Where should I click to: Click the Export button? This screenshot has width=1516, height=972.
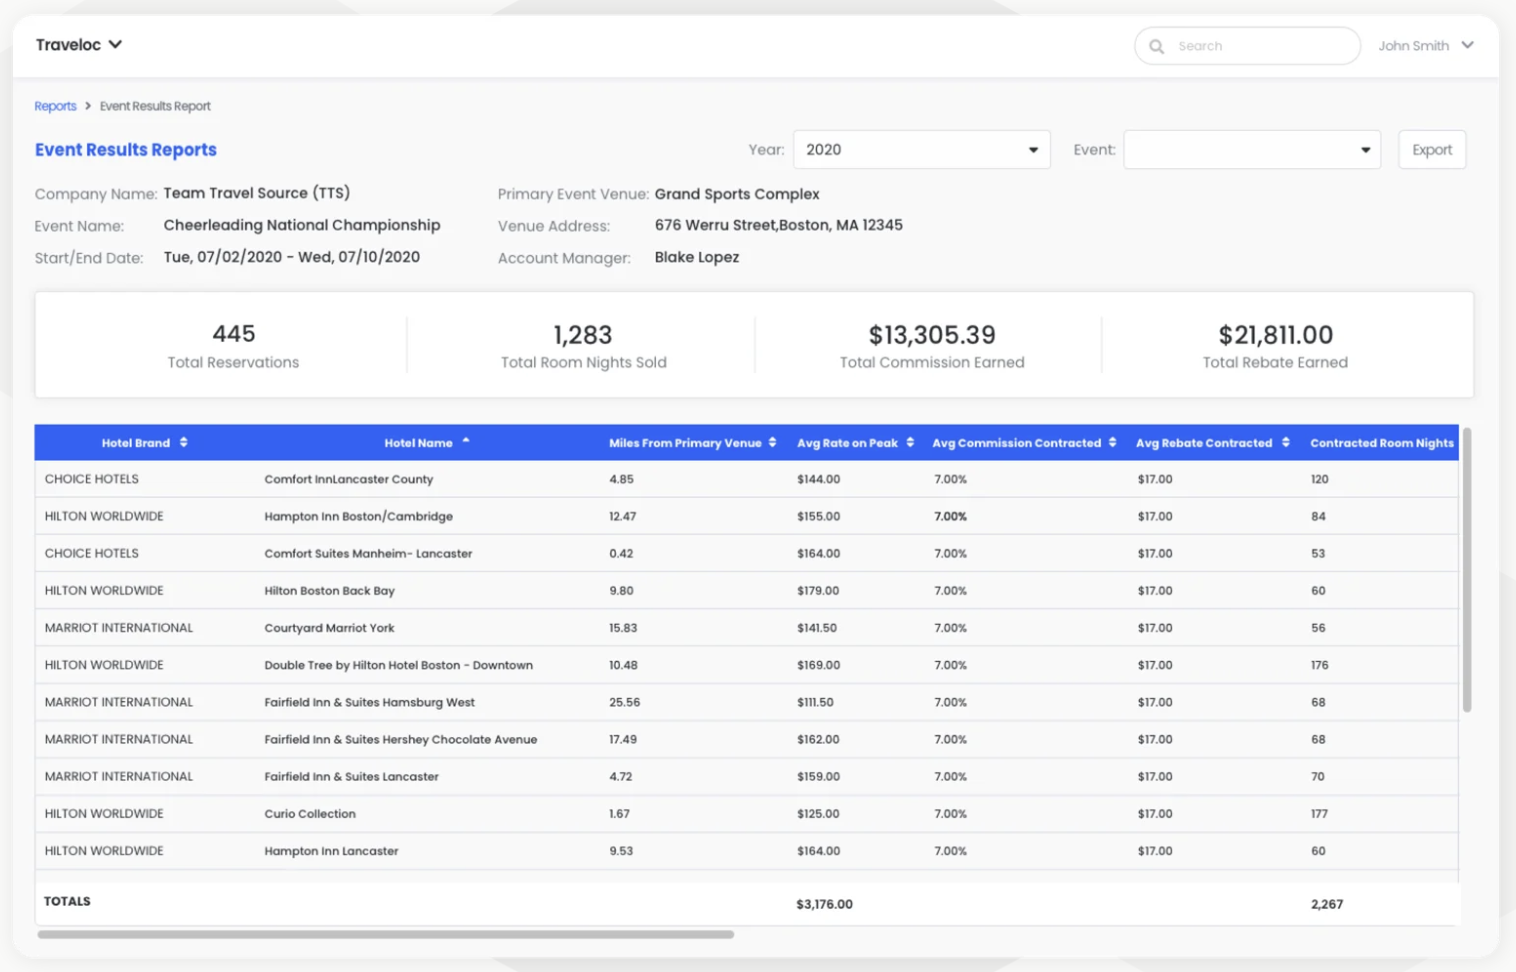click(1432, 150)
